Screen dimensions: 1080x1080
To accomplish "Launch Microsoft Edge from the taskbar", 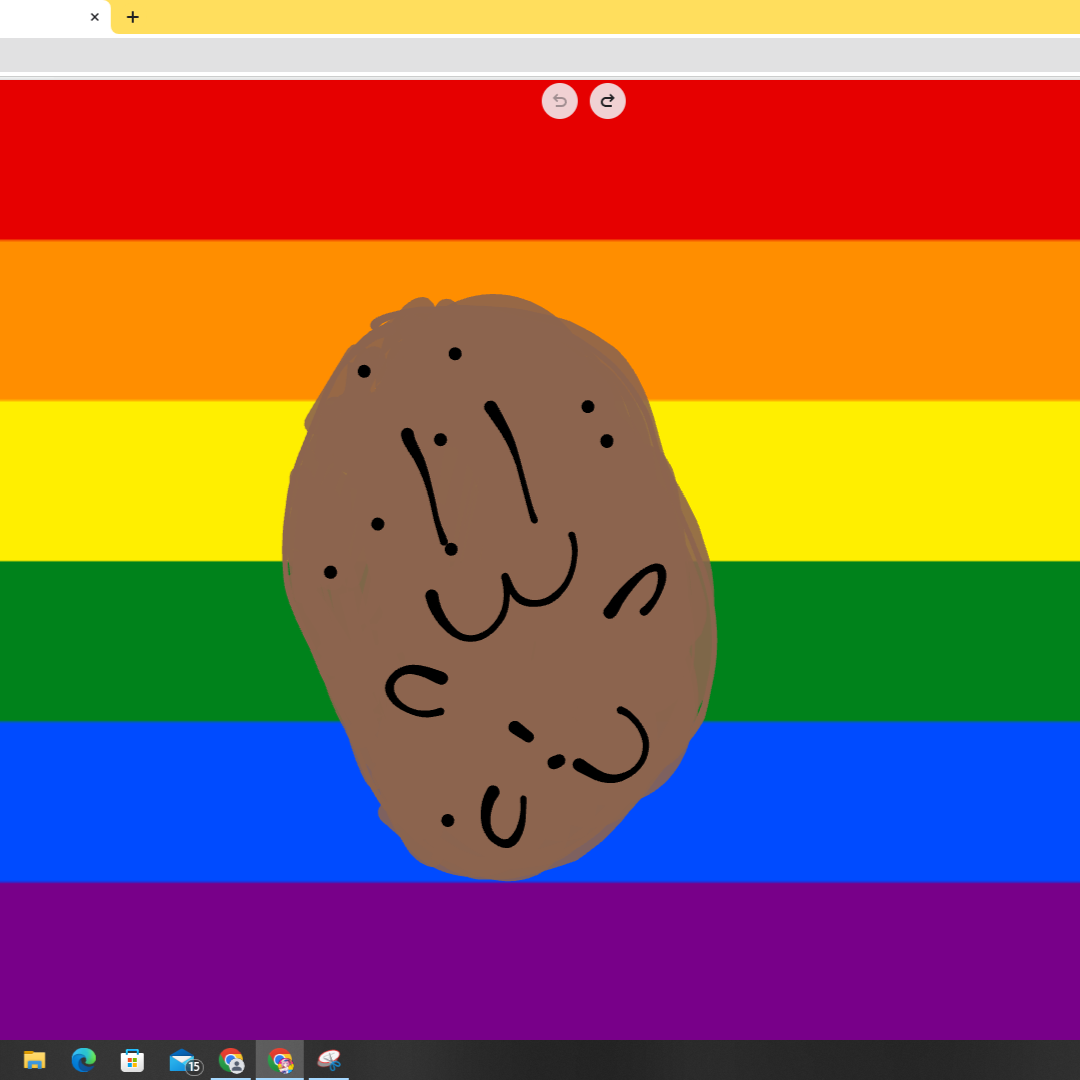I will tap(84, 1060).
